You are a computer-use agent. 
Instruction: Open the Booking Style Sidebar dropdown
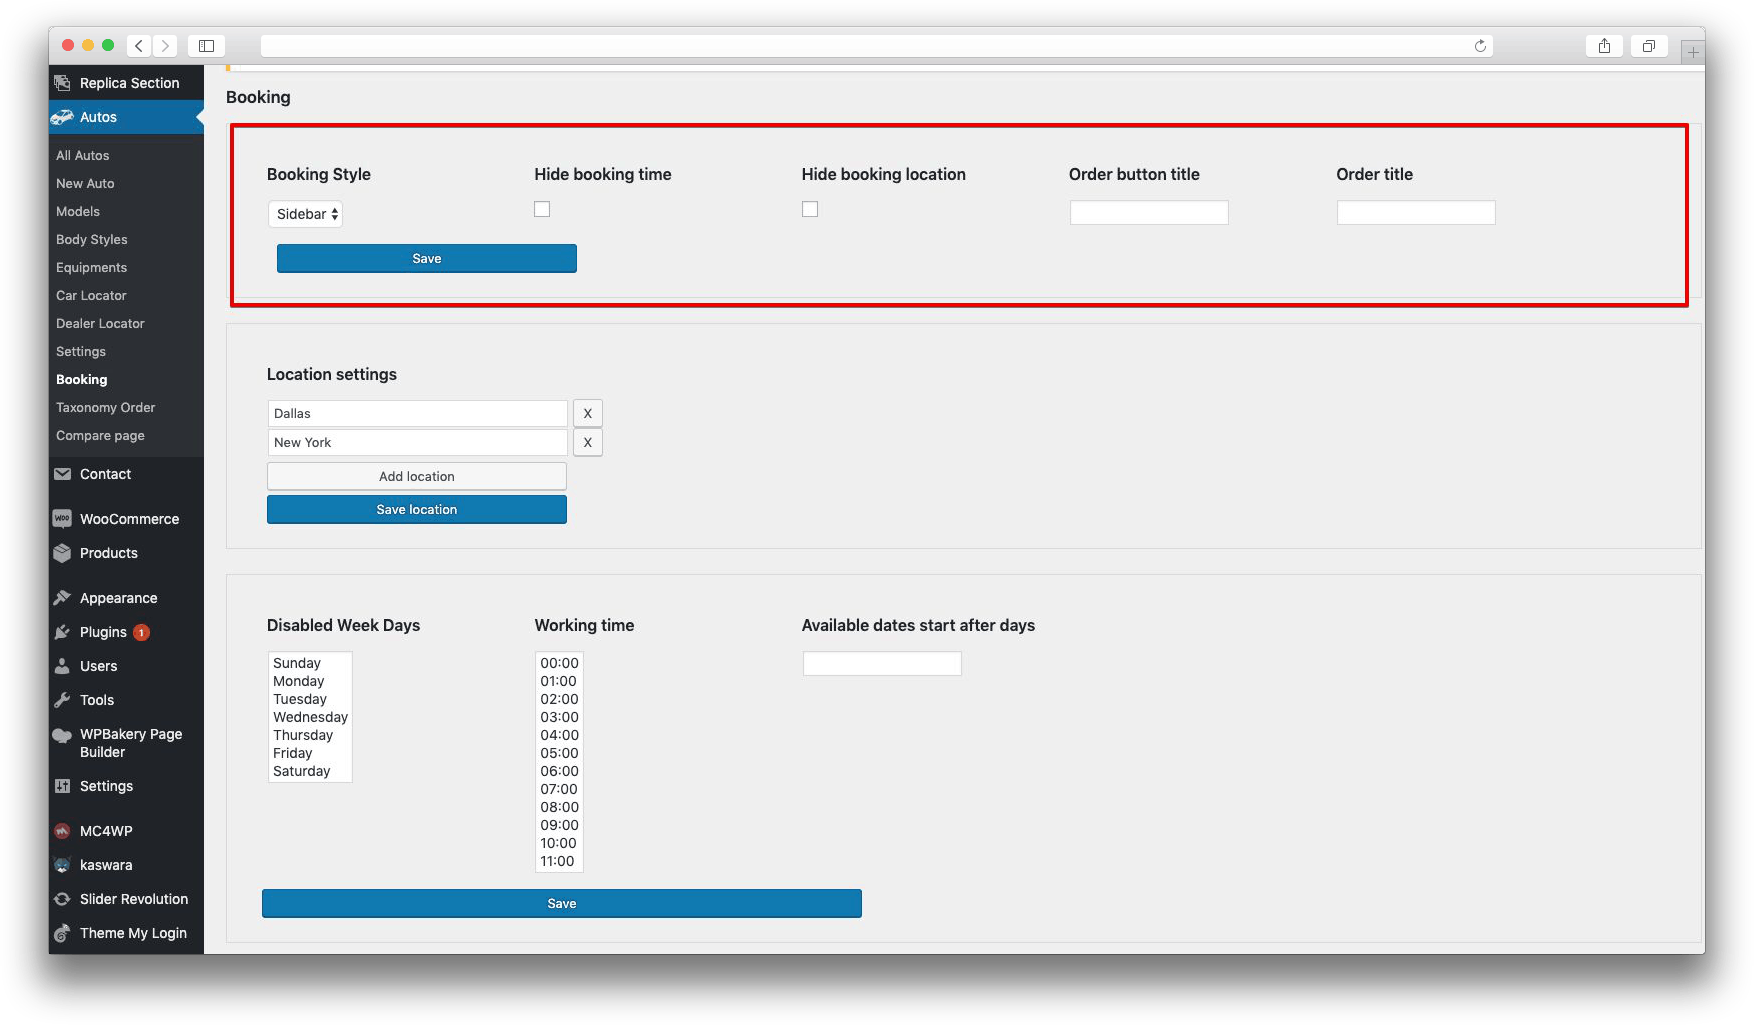pyautogui.click(x=306, y=214)
